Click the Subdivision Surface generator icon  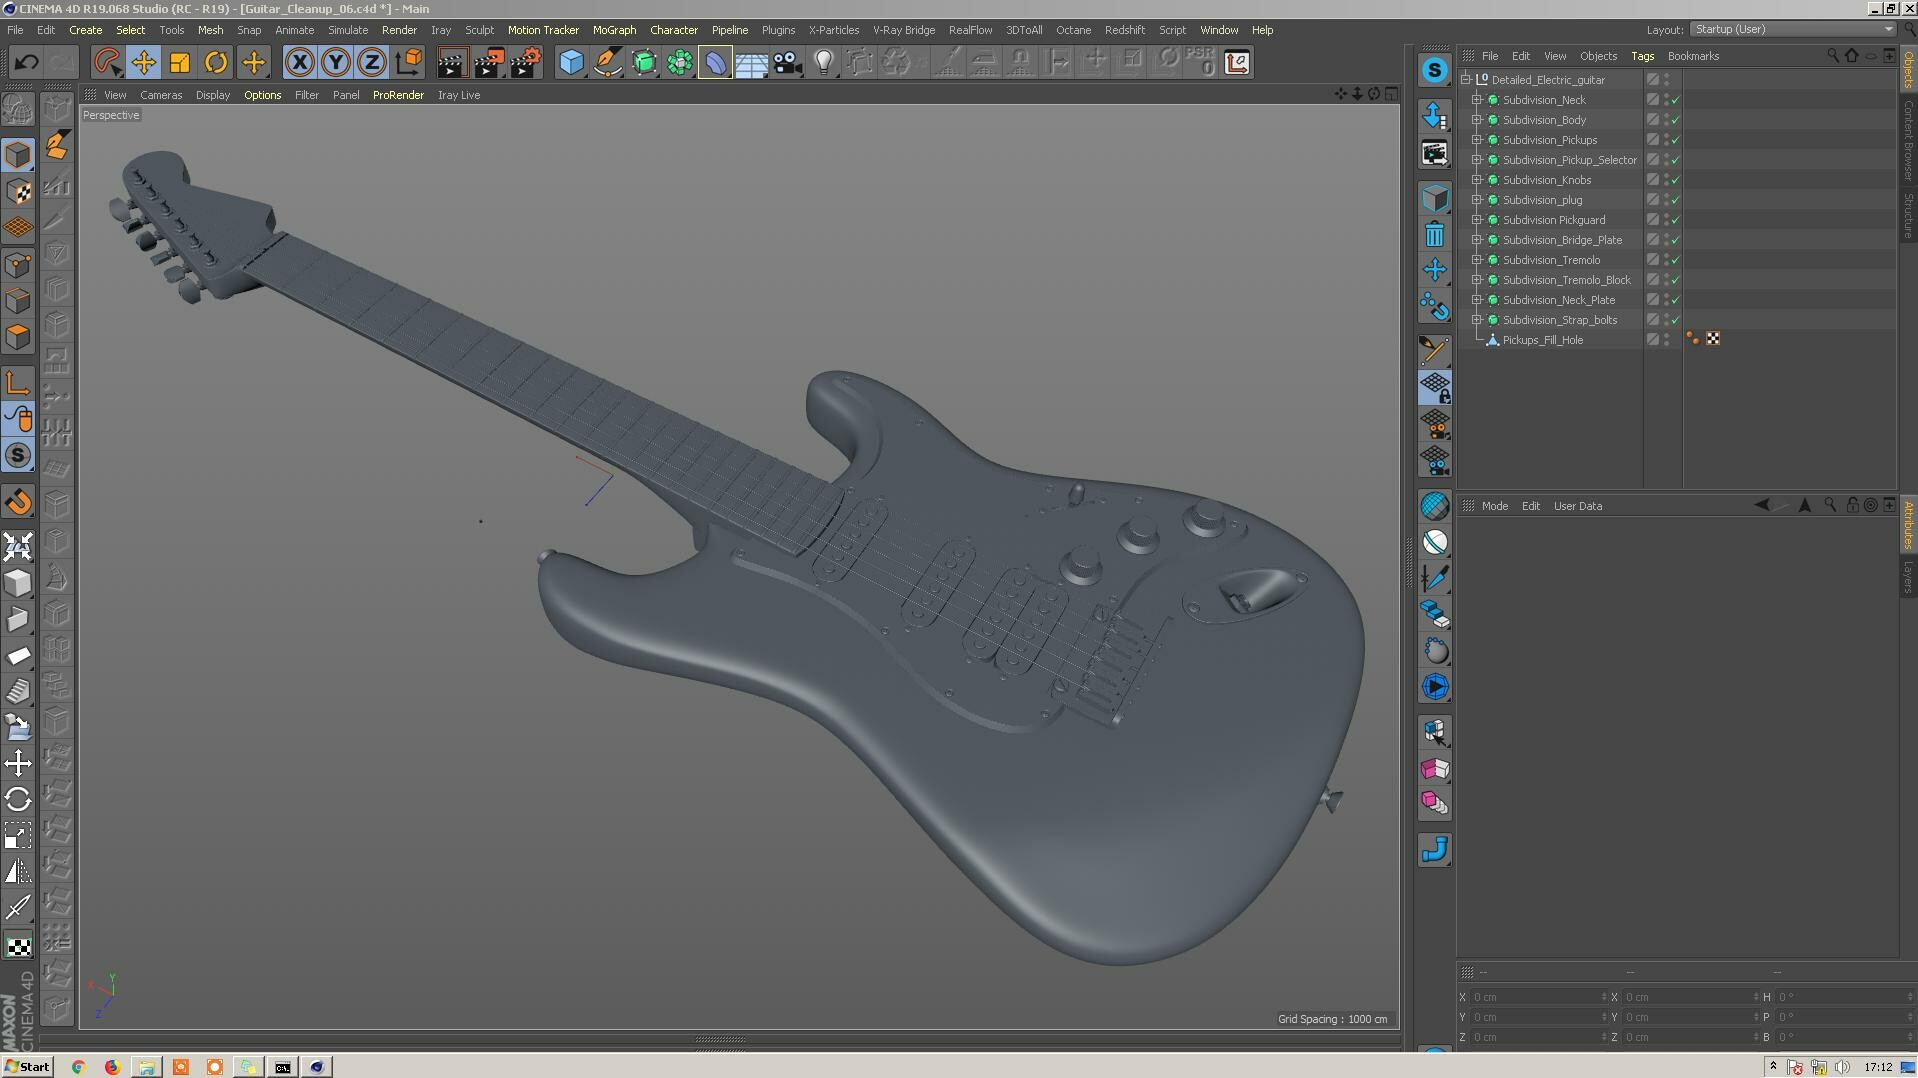tap(715, 62)
